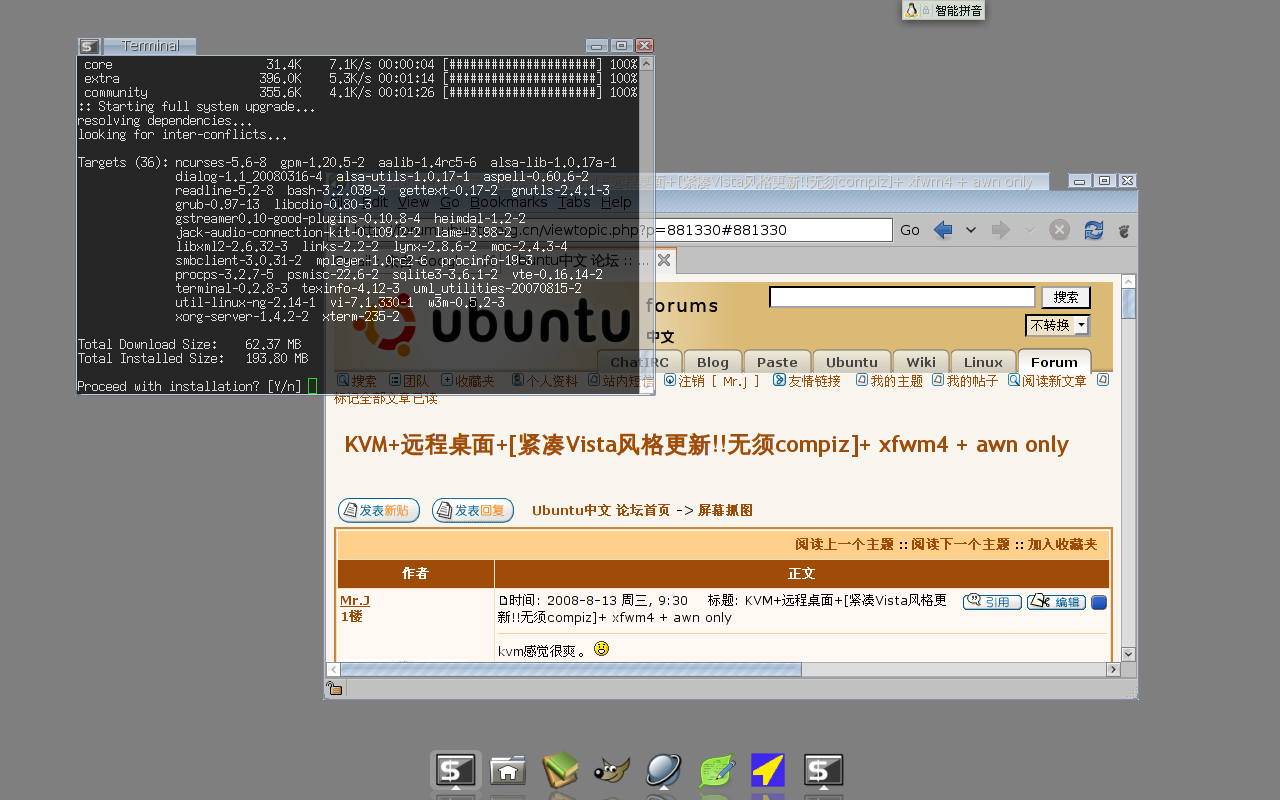
Task: Select the Forum tab
Action: point(1054,362)
